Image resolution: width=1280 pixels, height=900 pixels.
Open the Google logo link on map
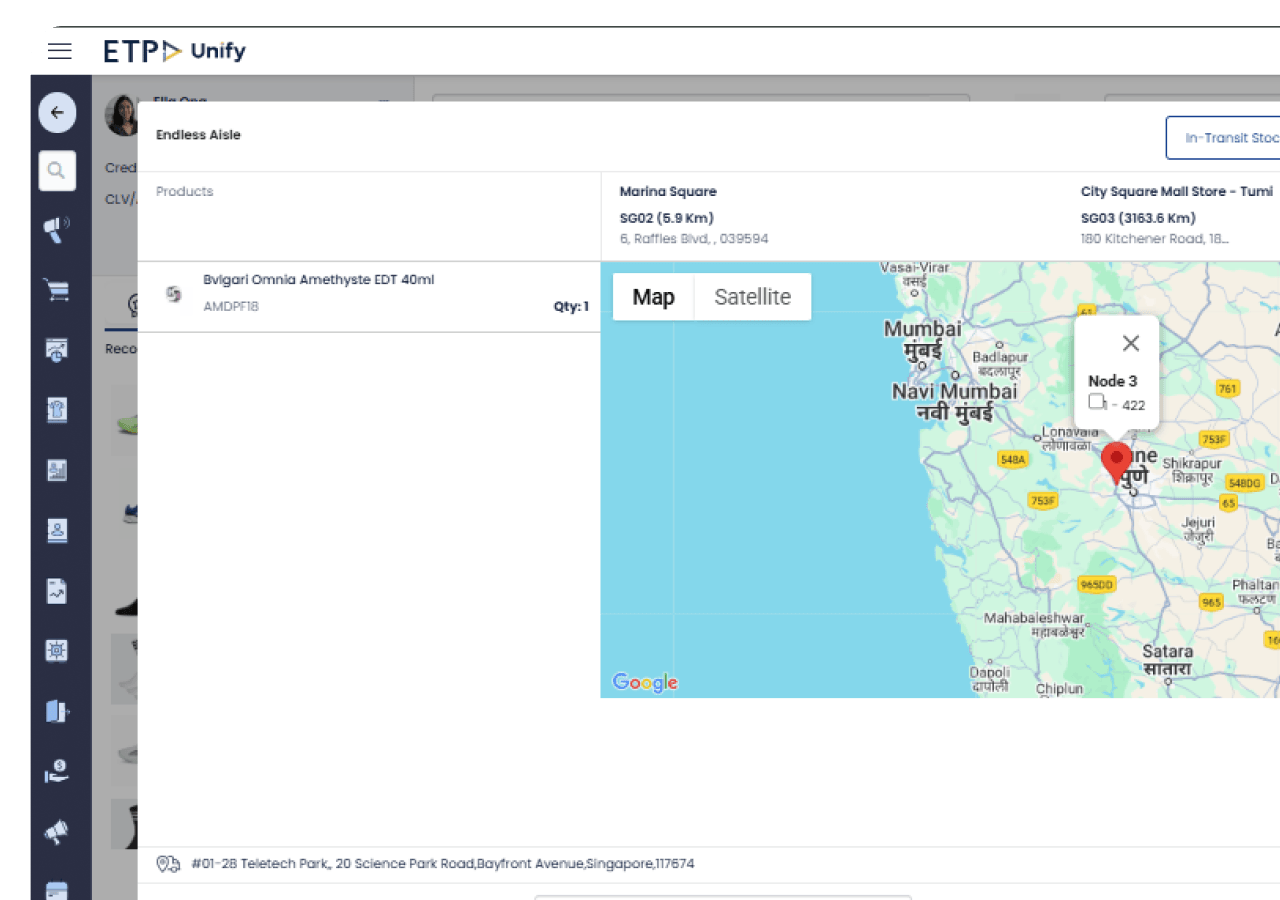click(x=645, y=683)
